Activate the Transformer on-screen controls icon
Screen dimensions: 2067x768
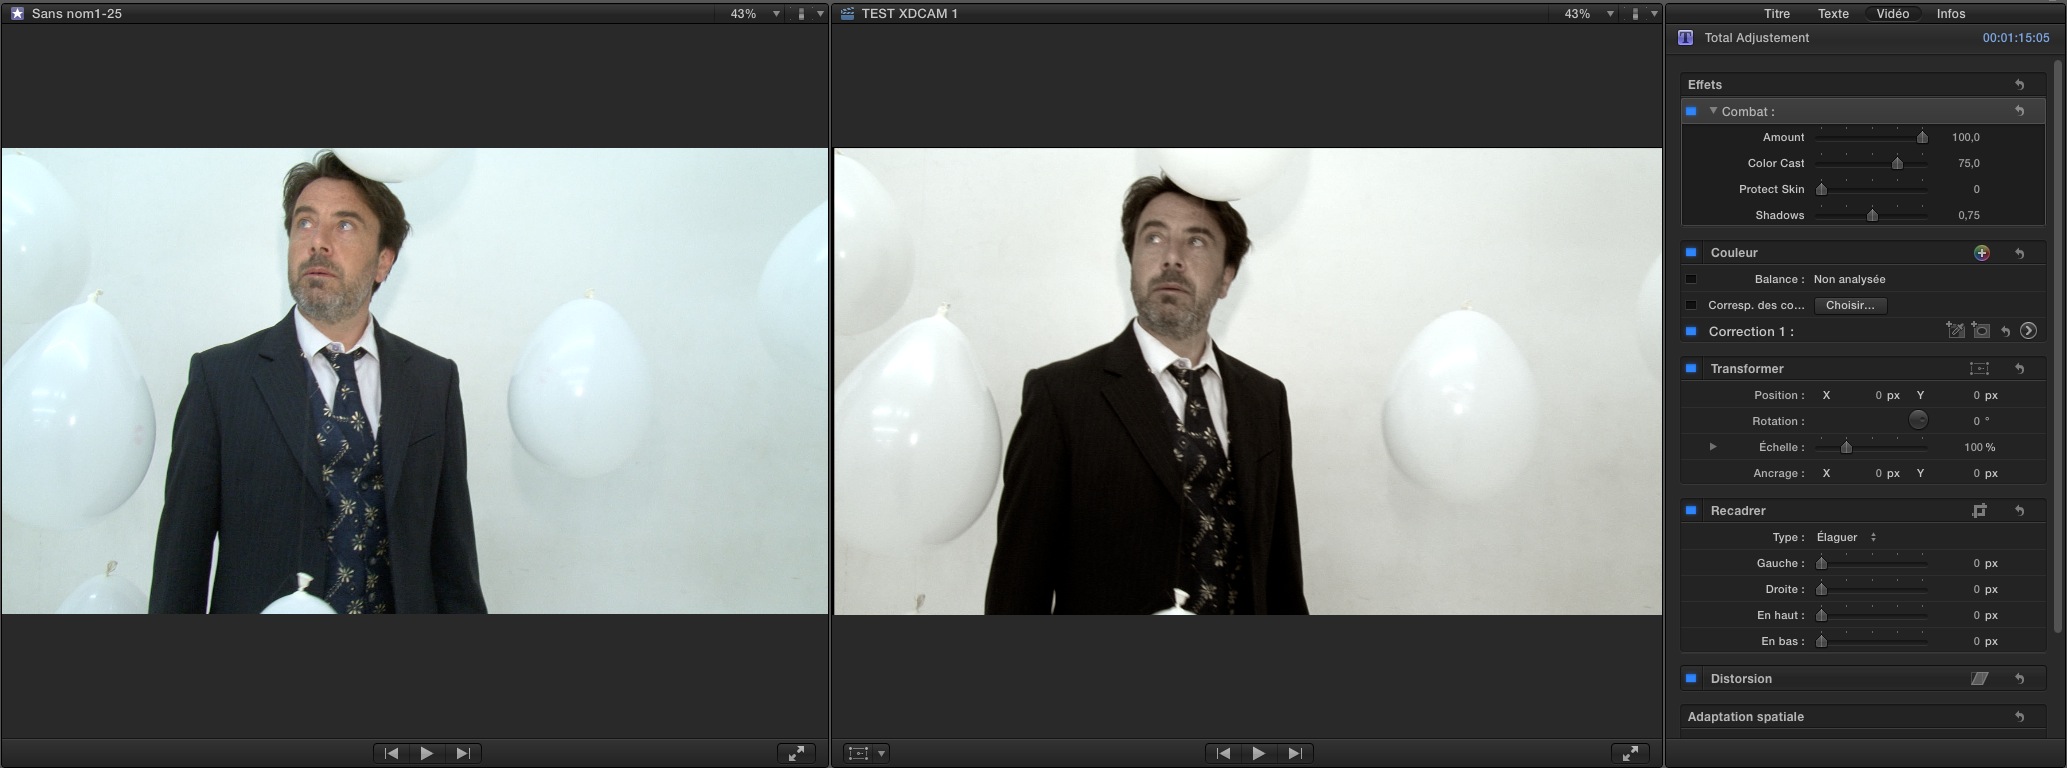(x=1979, y=369)
